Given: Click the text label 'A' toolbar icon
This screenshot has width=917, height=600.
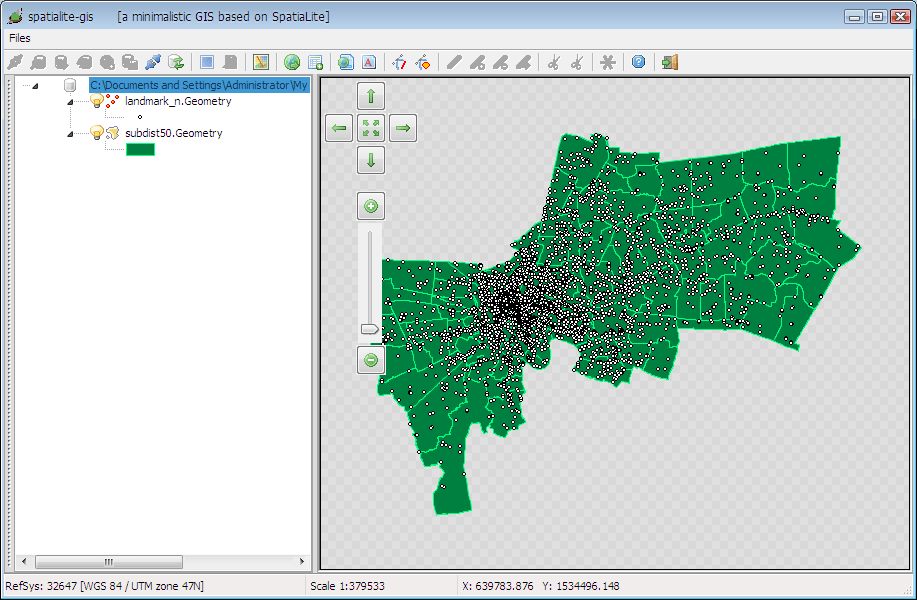Looking at the screenshot, I should coord(369,62).
